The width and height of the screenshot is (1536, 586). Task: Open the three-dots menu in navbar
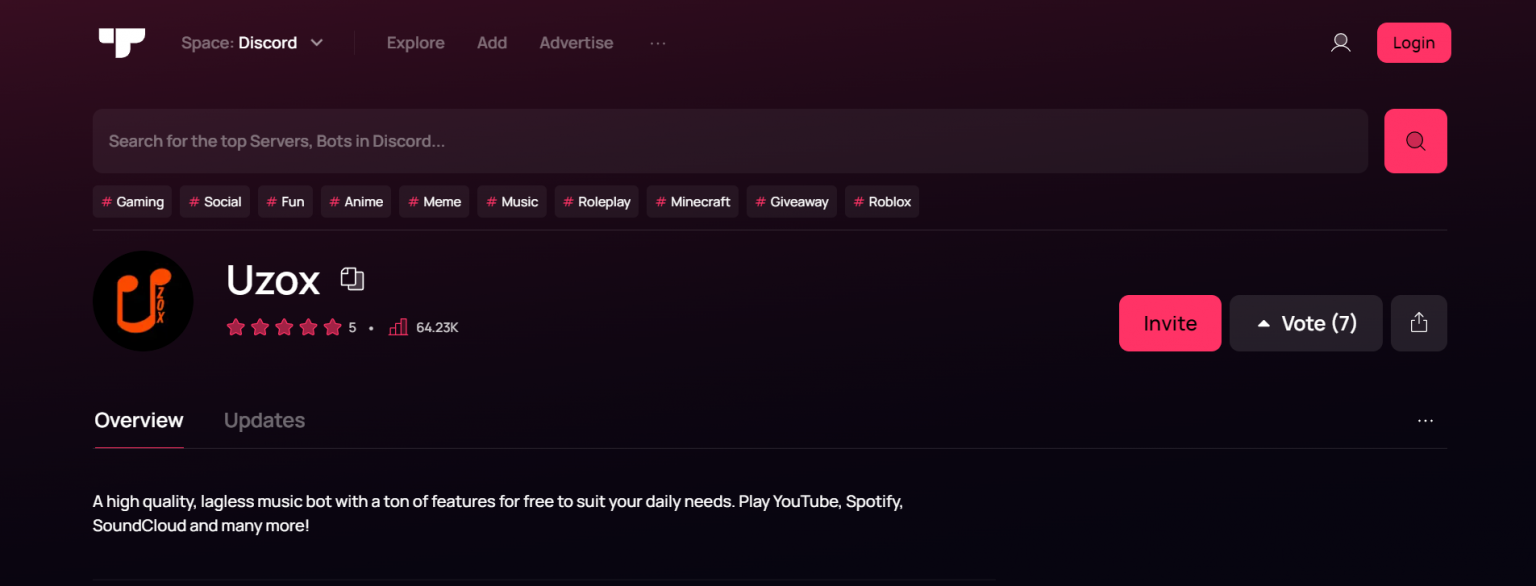(657, 43)
